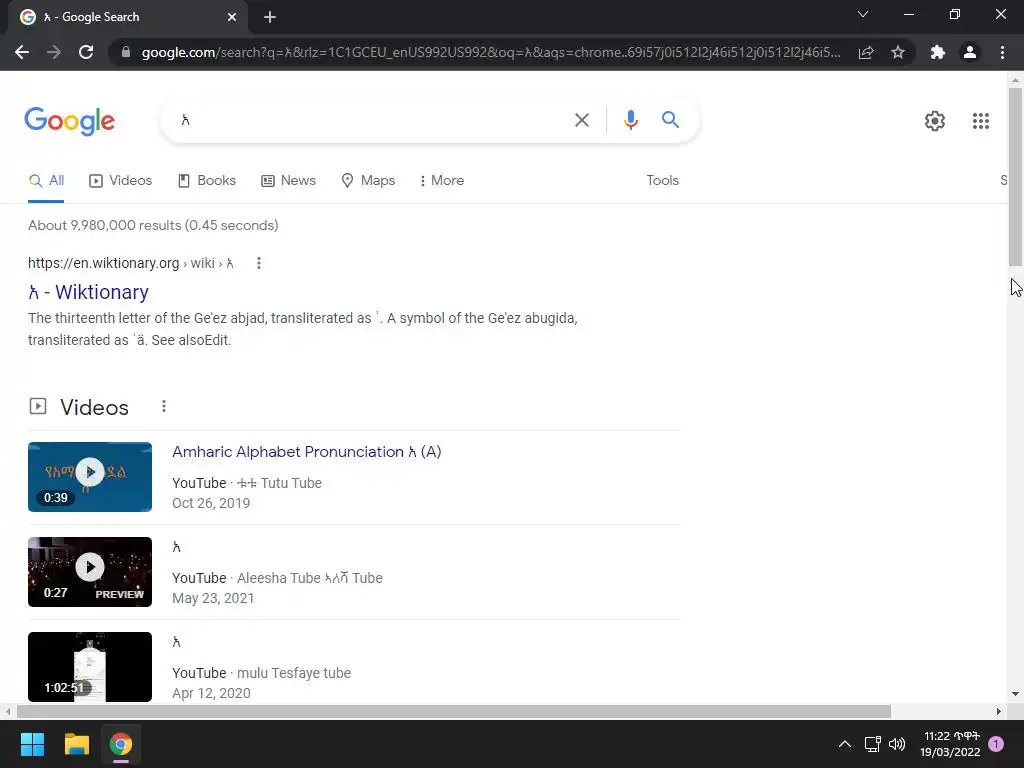Open Amharic Alphabet Pronunciation video link

coord(306,452)
